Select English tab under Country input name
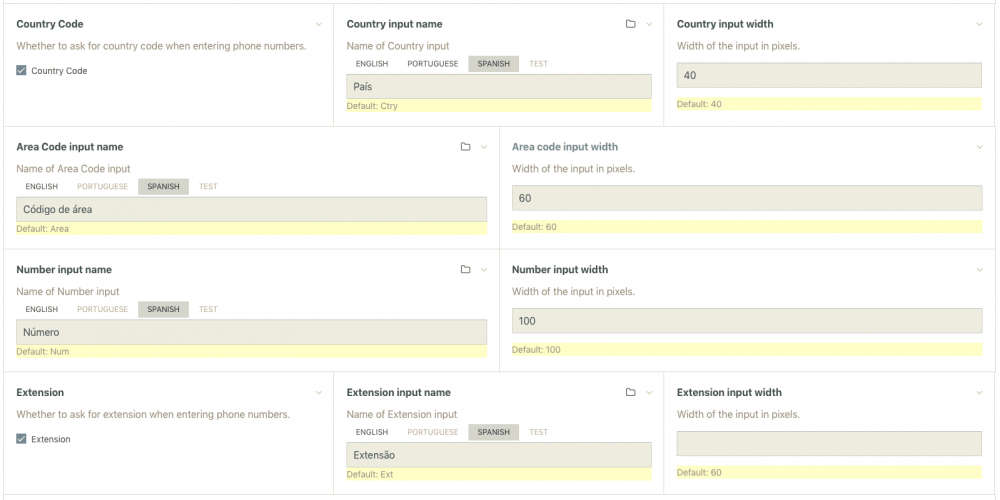 371,64
